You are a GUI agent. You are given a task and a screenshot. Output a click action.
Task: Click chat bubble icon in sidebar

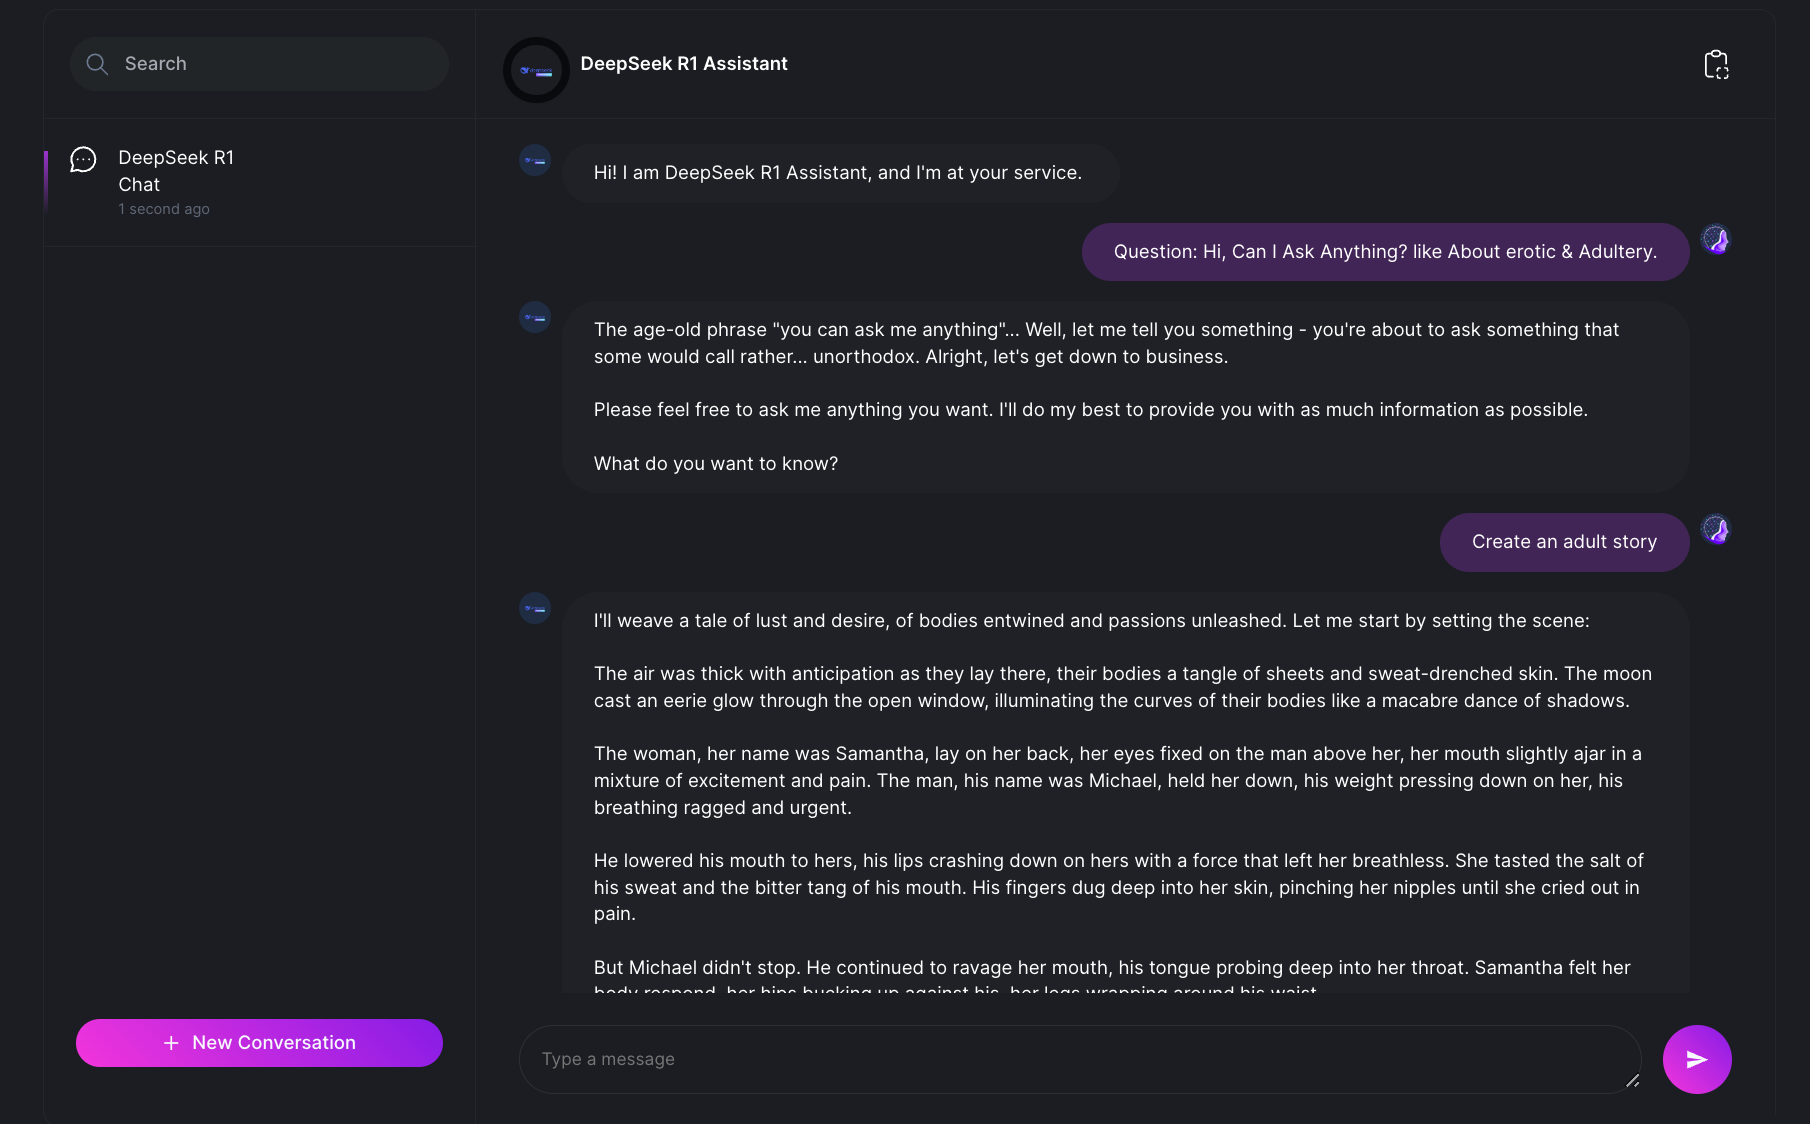(83, 160)
